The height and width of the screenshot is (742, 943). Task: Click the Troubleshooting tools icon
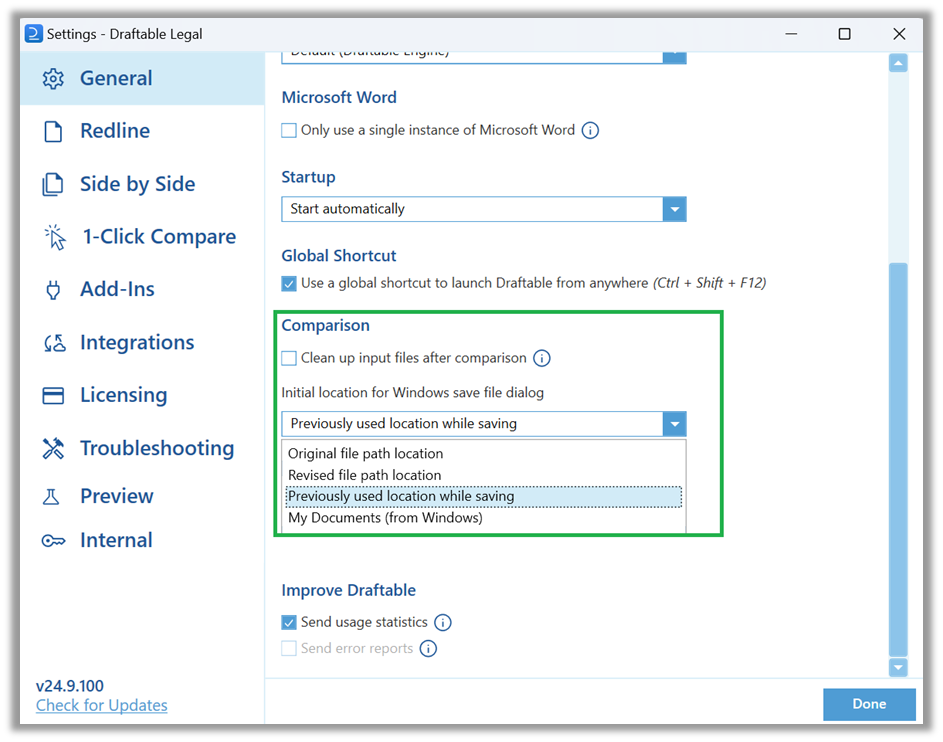tap(53, 449)
